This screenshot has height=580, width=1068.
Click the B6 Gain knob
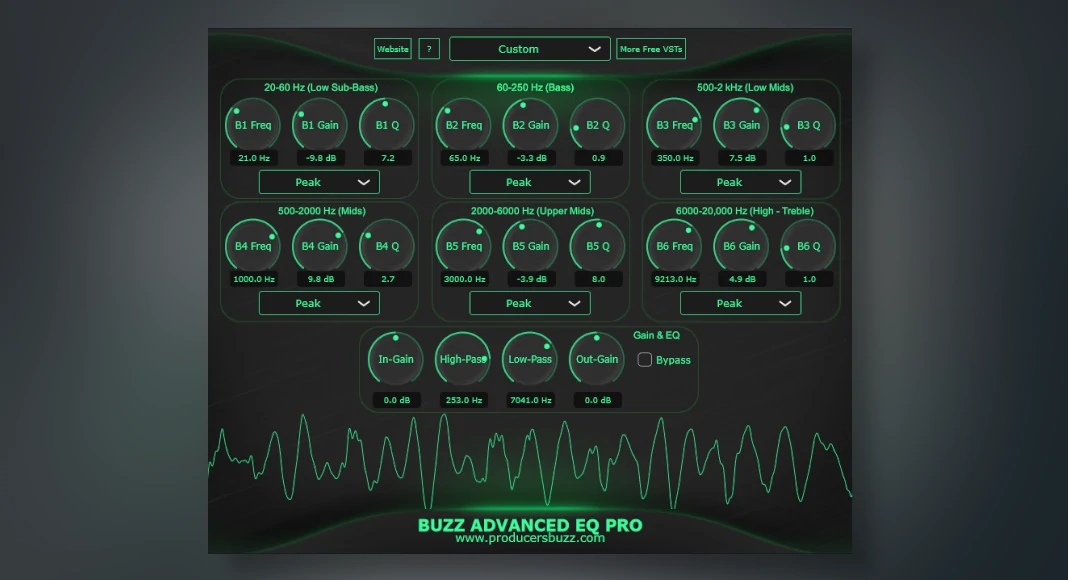(741, 246)
